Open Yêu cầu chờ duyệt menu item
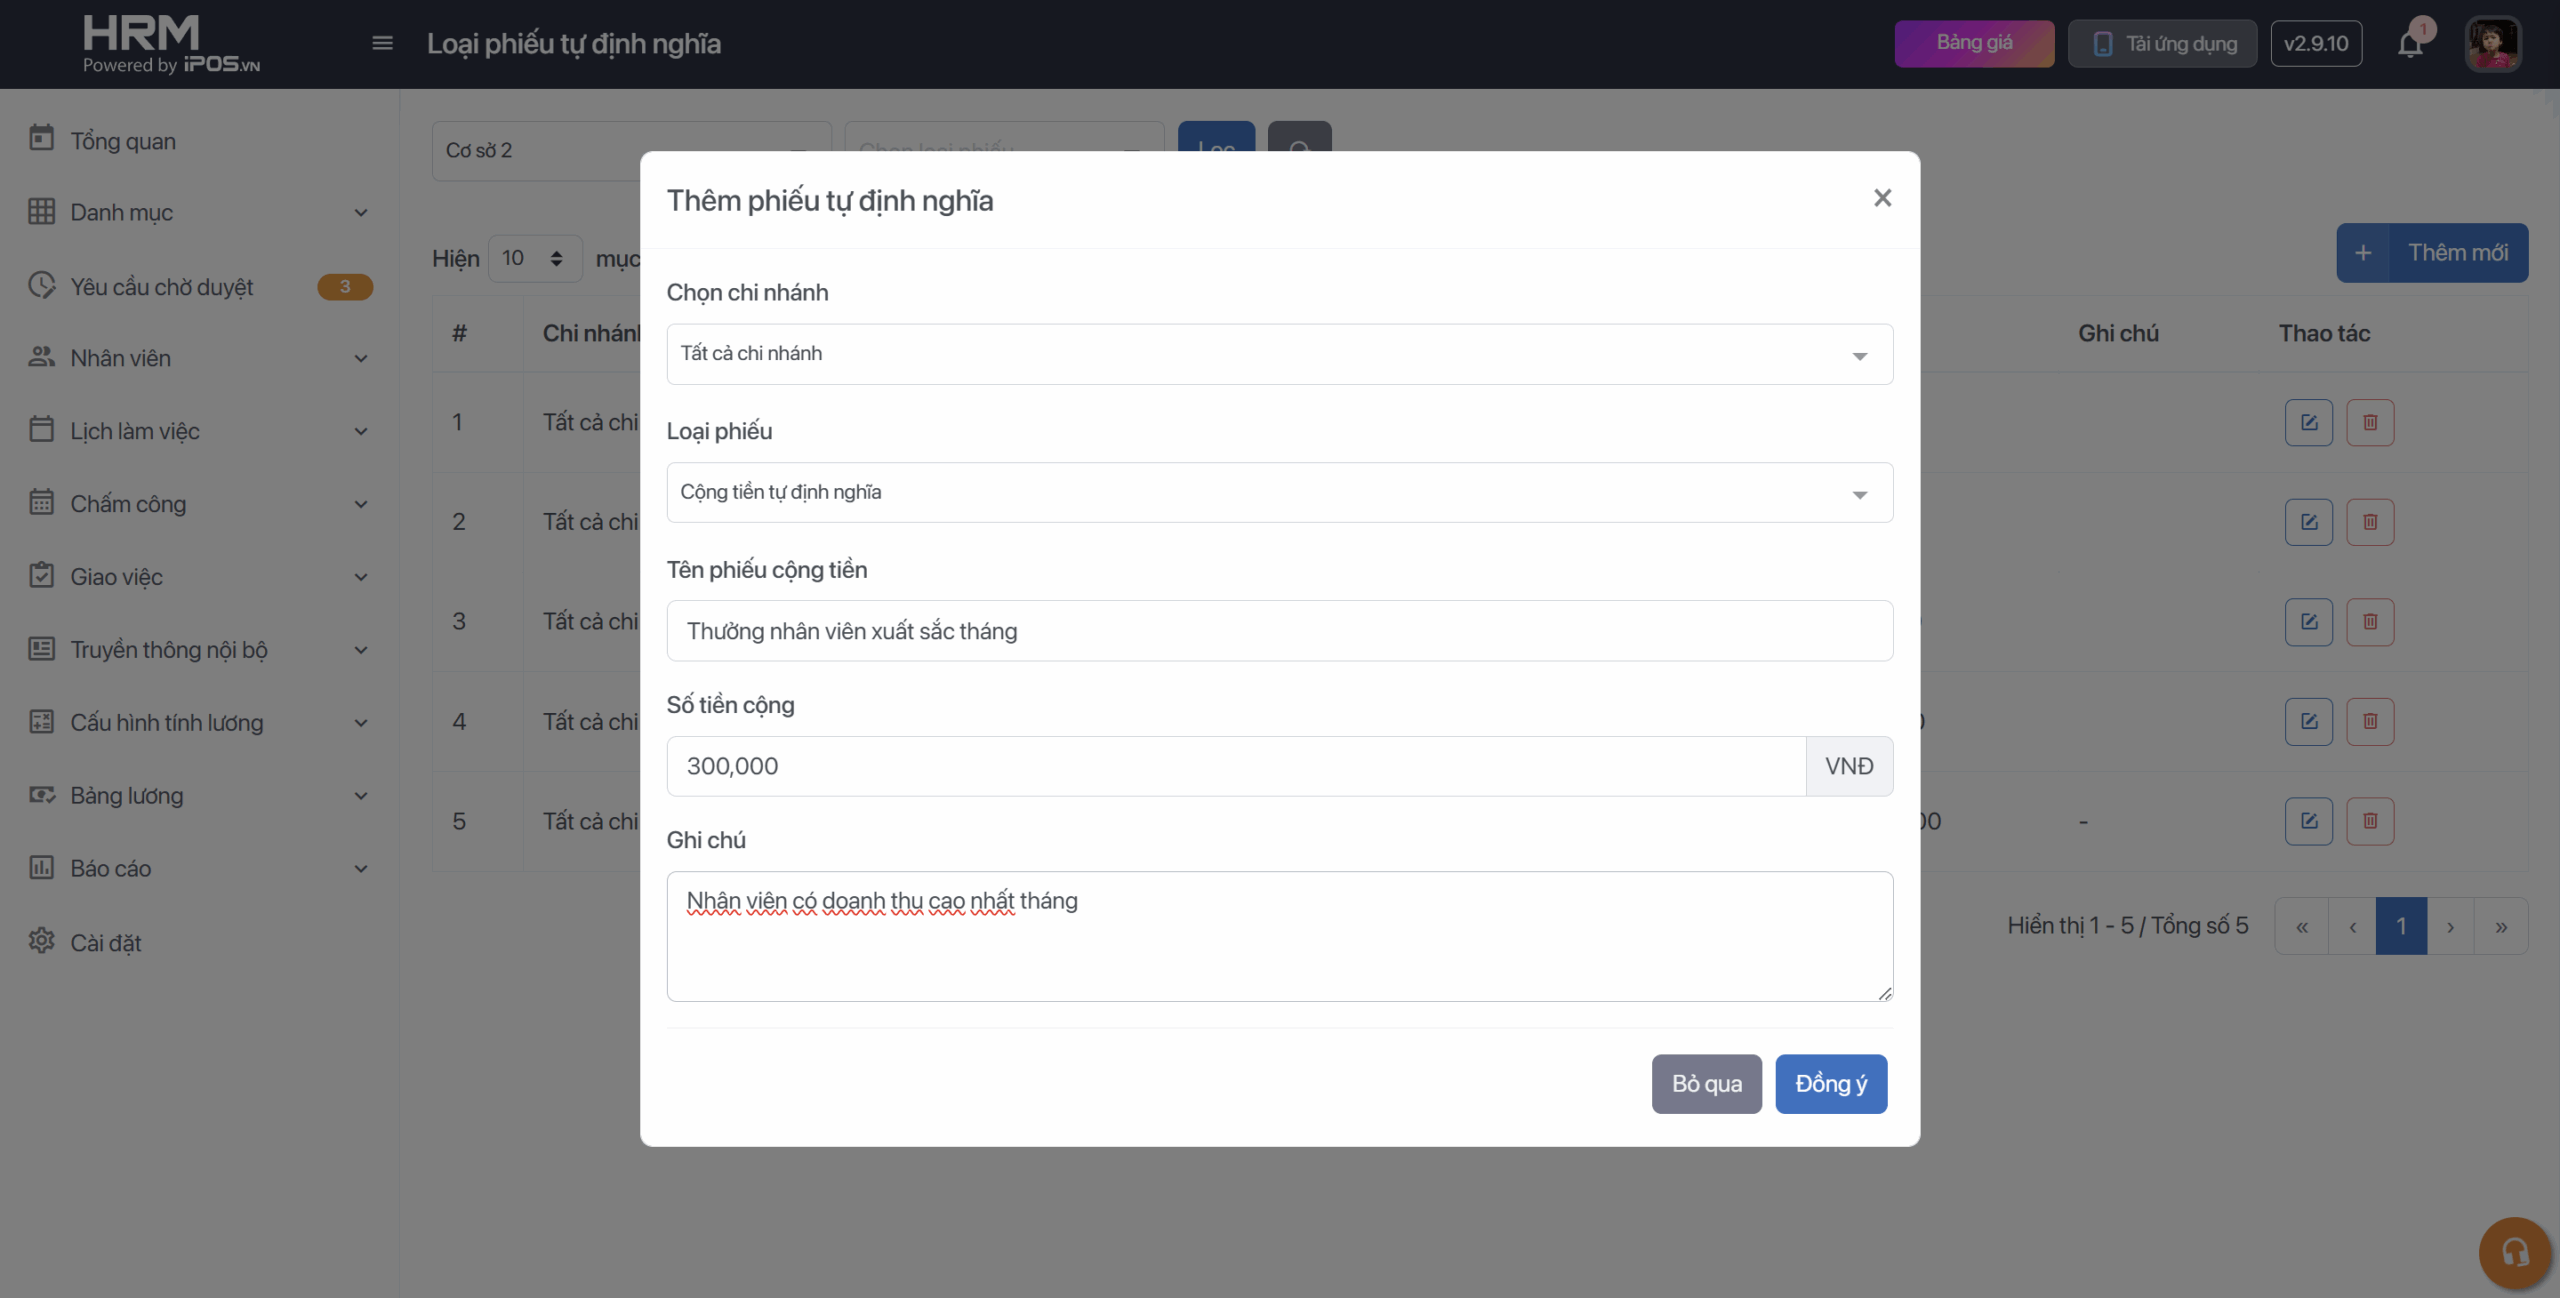Viewport: 2560px width, 1298px height. pyautogui.click(x=162, y=287)
